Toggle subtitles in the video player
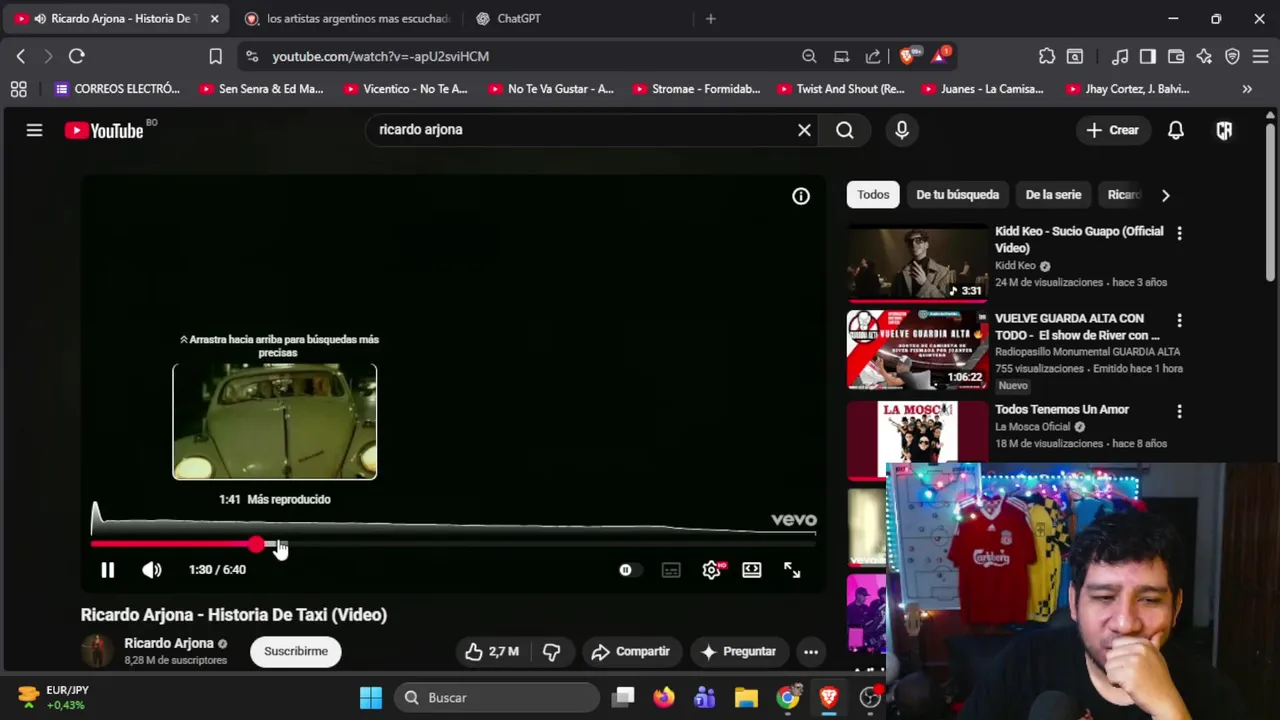 coord(671,570)
